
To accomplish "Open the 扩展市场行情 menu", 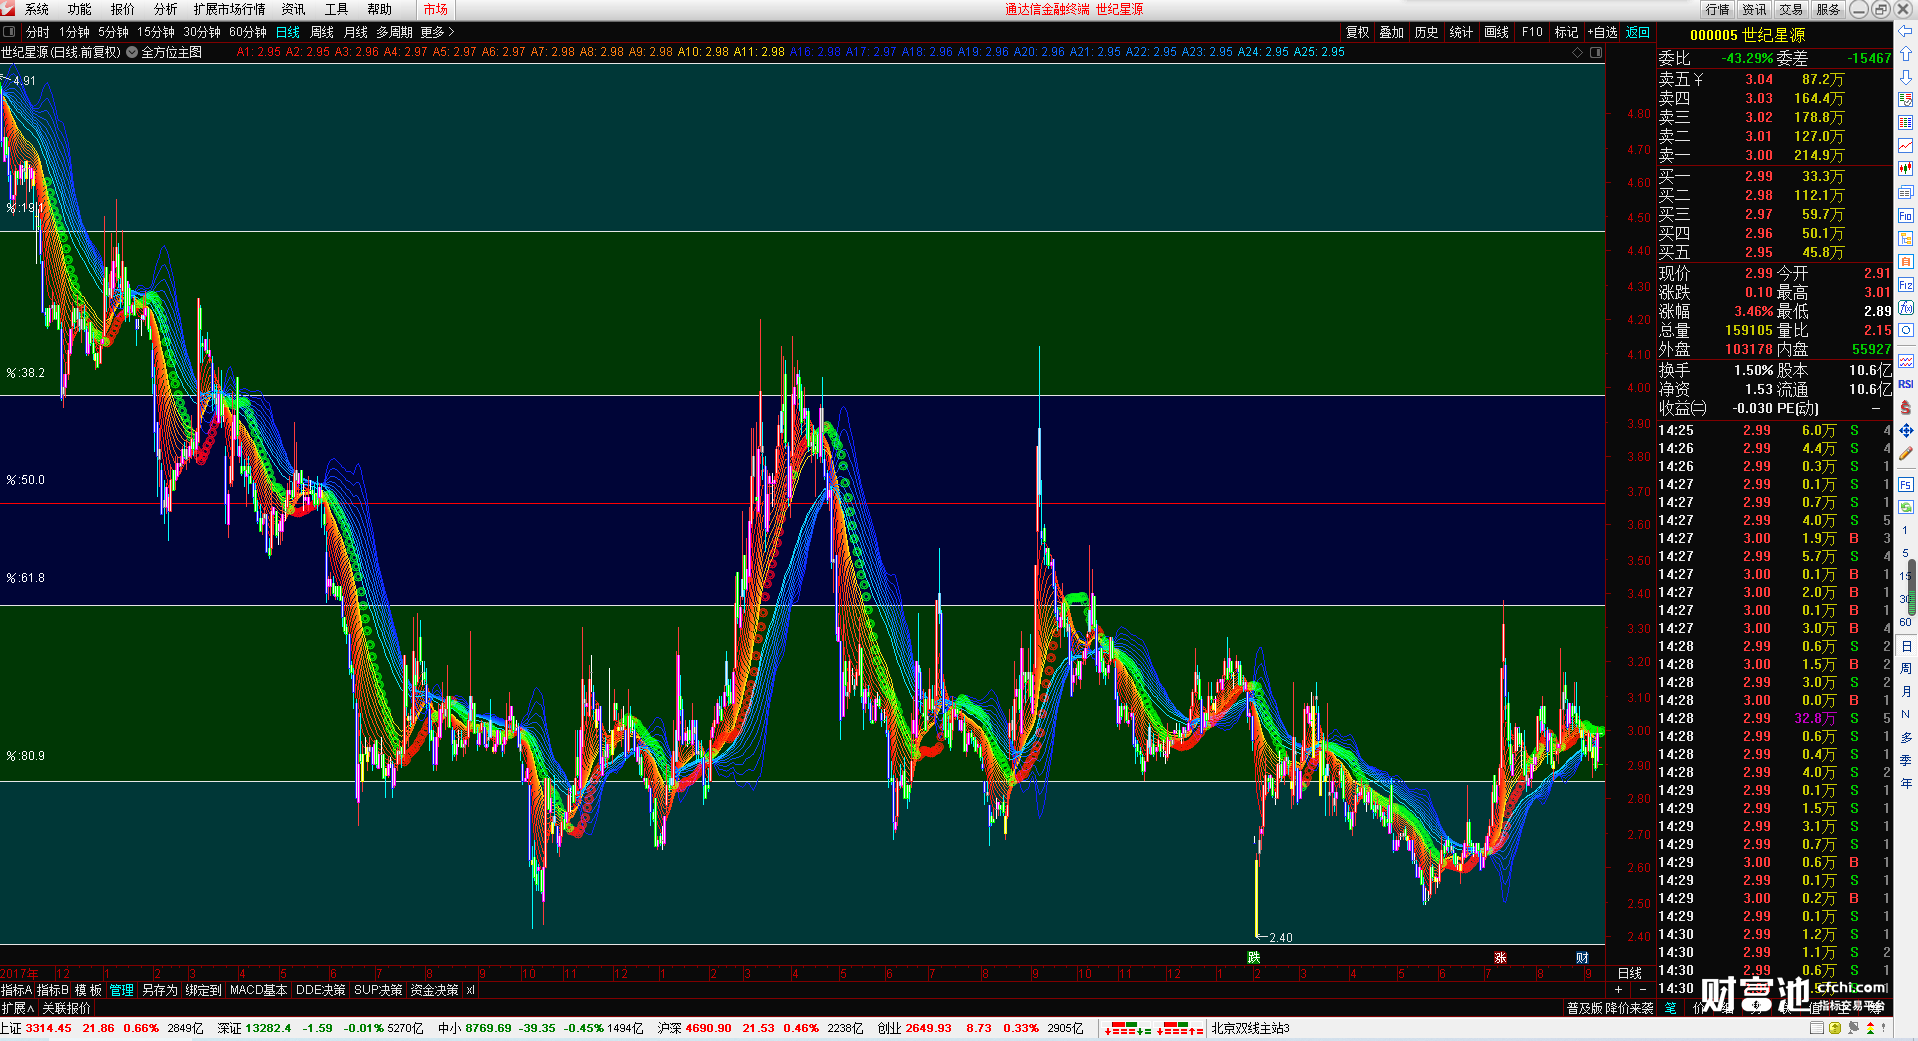I will (x=230, y=9).
